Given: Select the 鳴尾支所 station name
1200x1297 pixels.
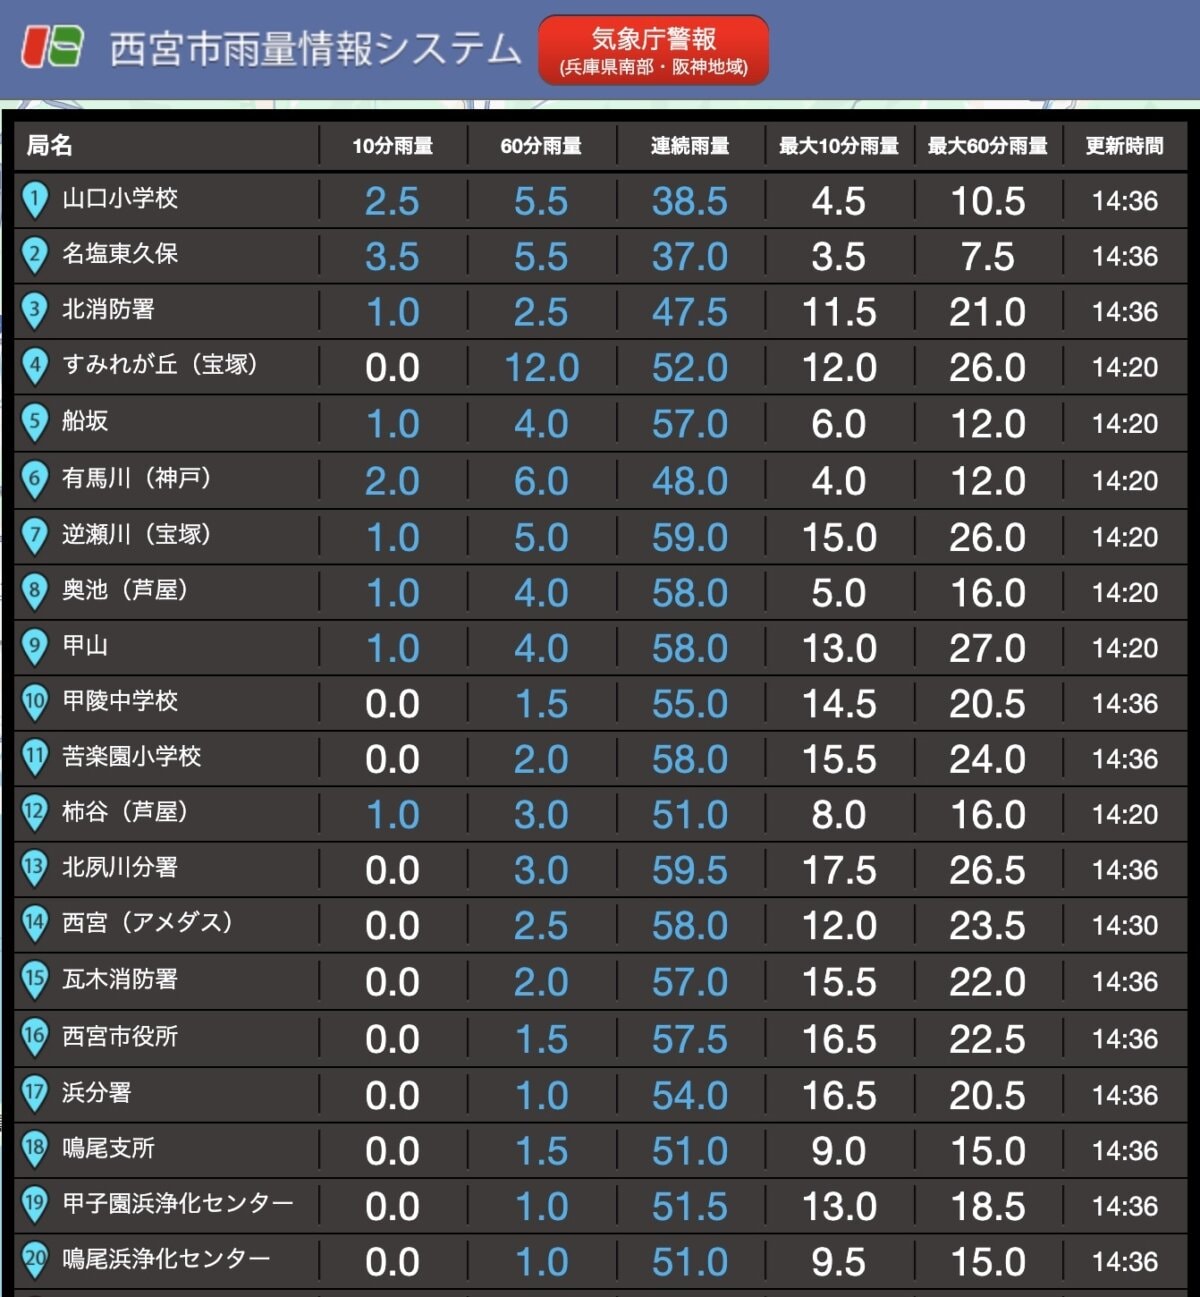Looking at the screenshot, I should point(108,1148).
